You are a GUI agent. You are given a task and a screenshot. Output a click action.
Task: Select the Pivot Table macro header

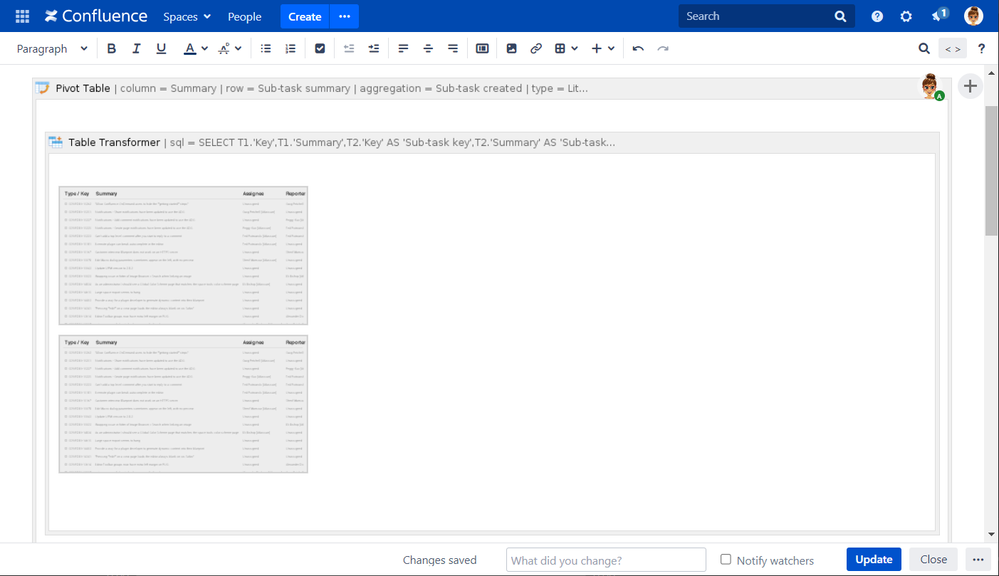[x=492, y=89]
